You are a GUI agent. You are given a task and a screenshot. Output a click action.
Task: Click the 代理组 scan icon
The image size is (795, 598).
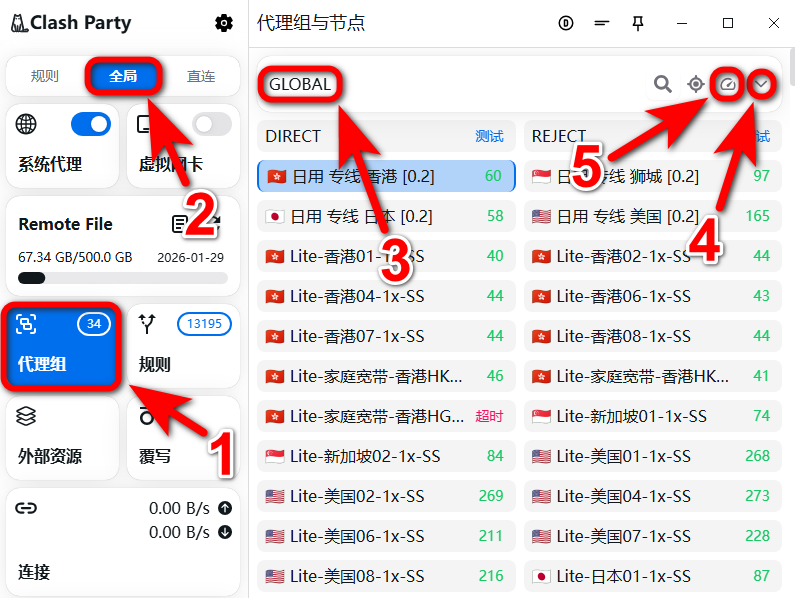coord(26,324)
